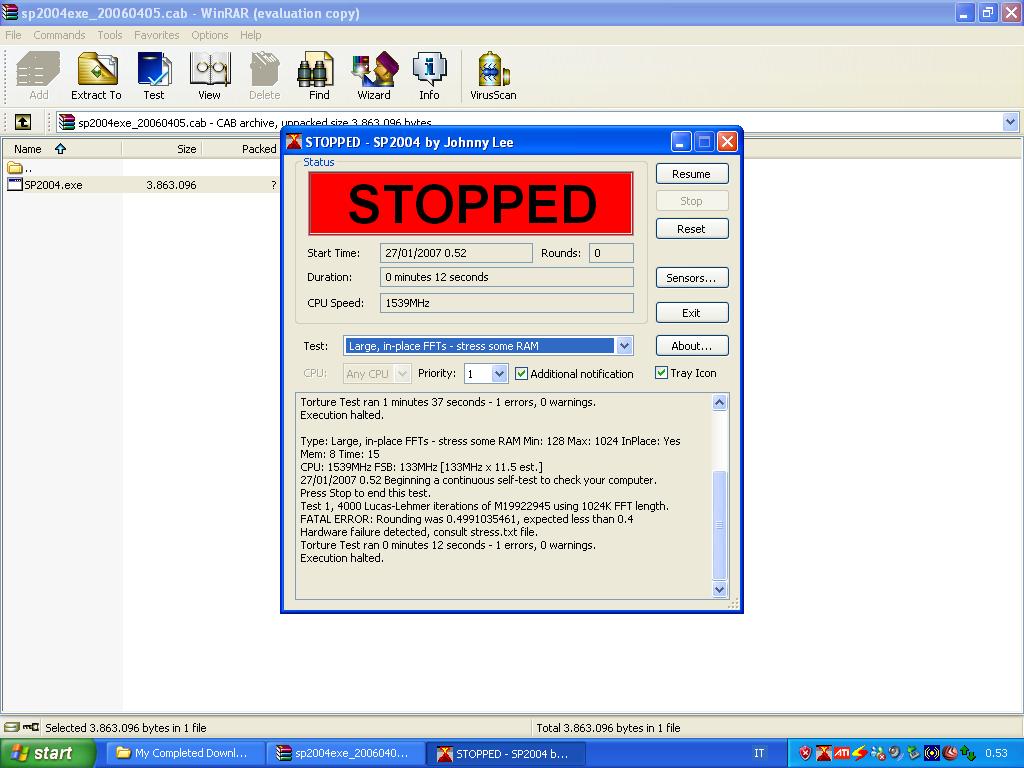Open the Test type dropdown
1024x768 pixels.
(x=624, y=345)
